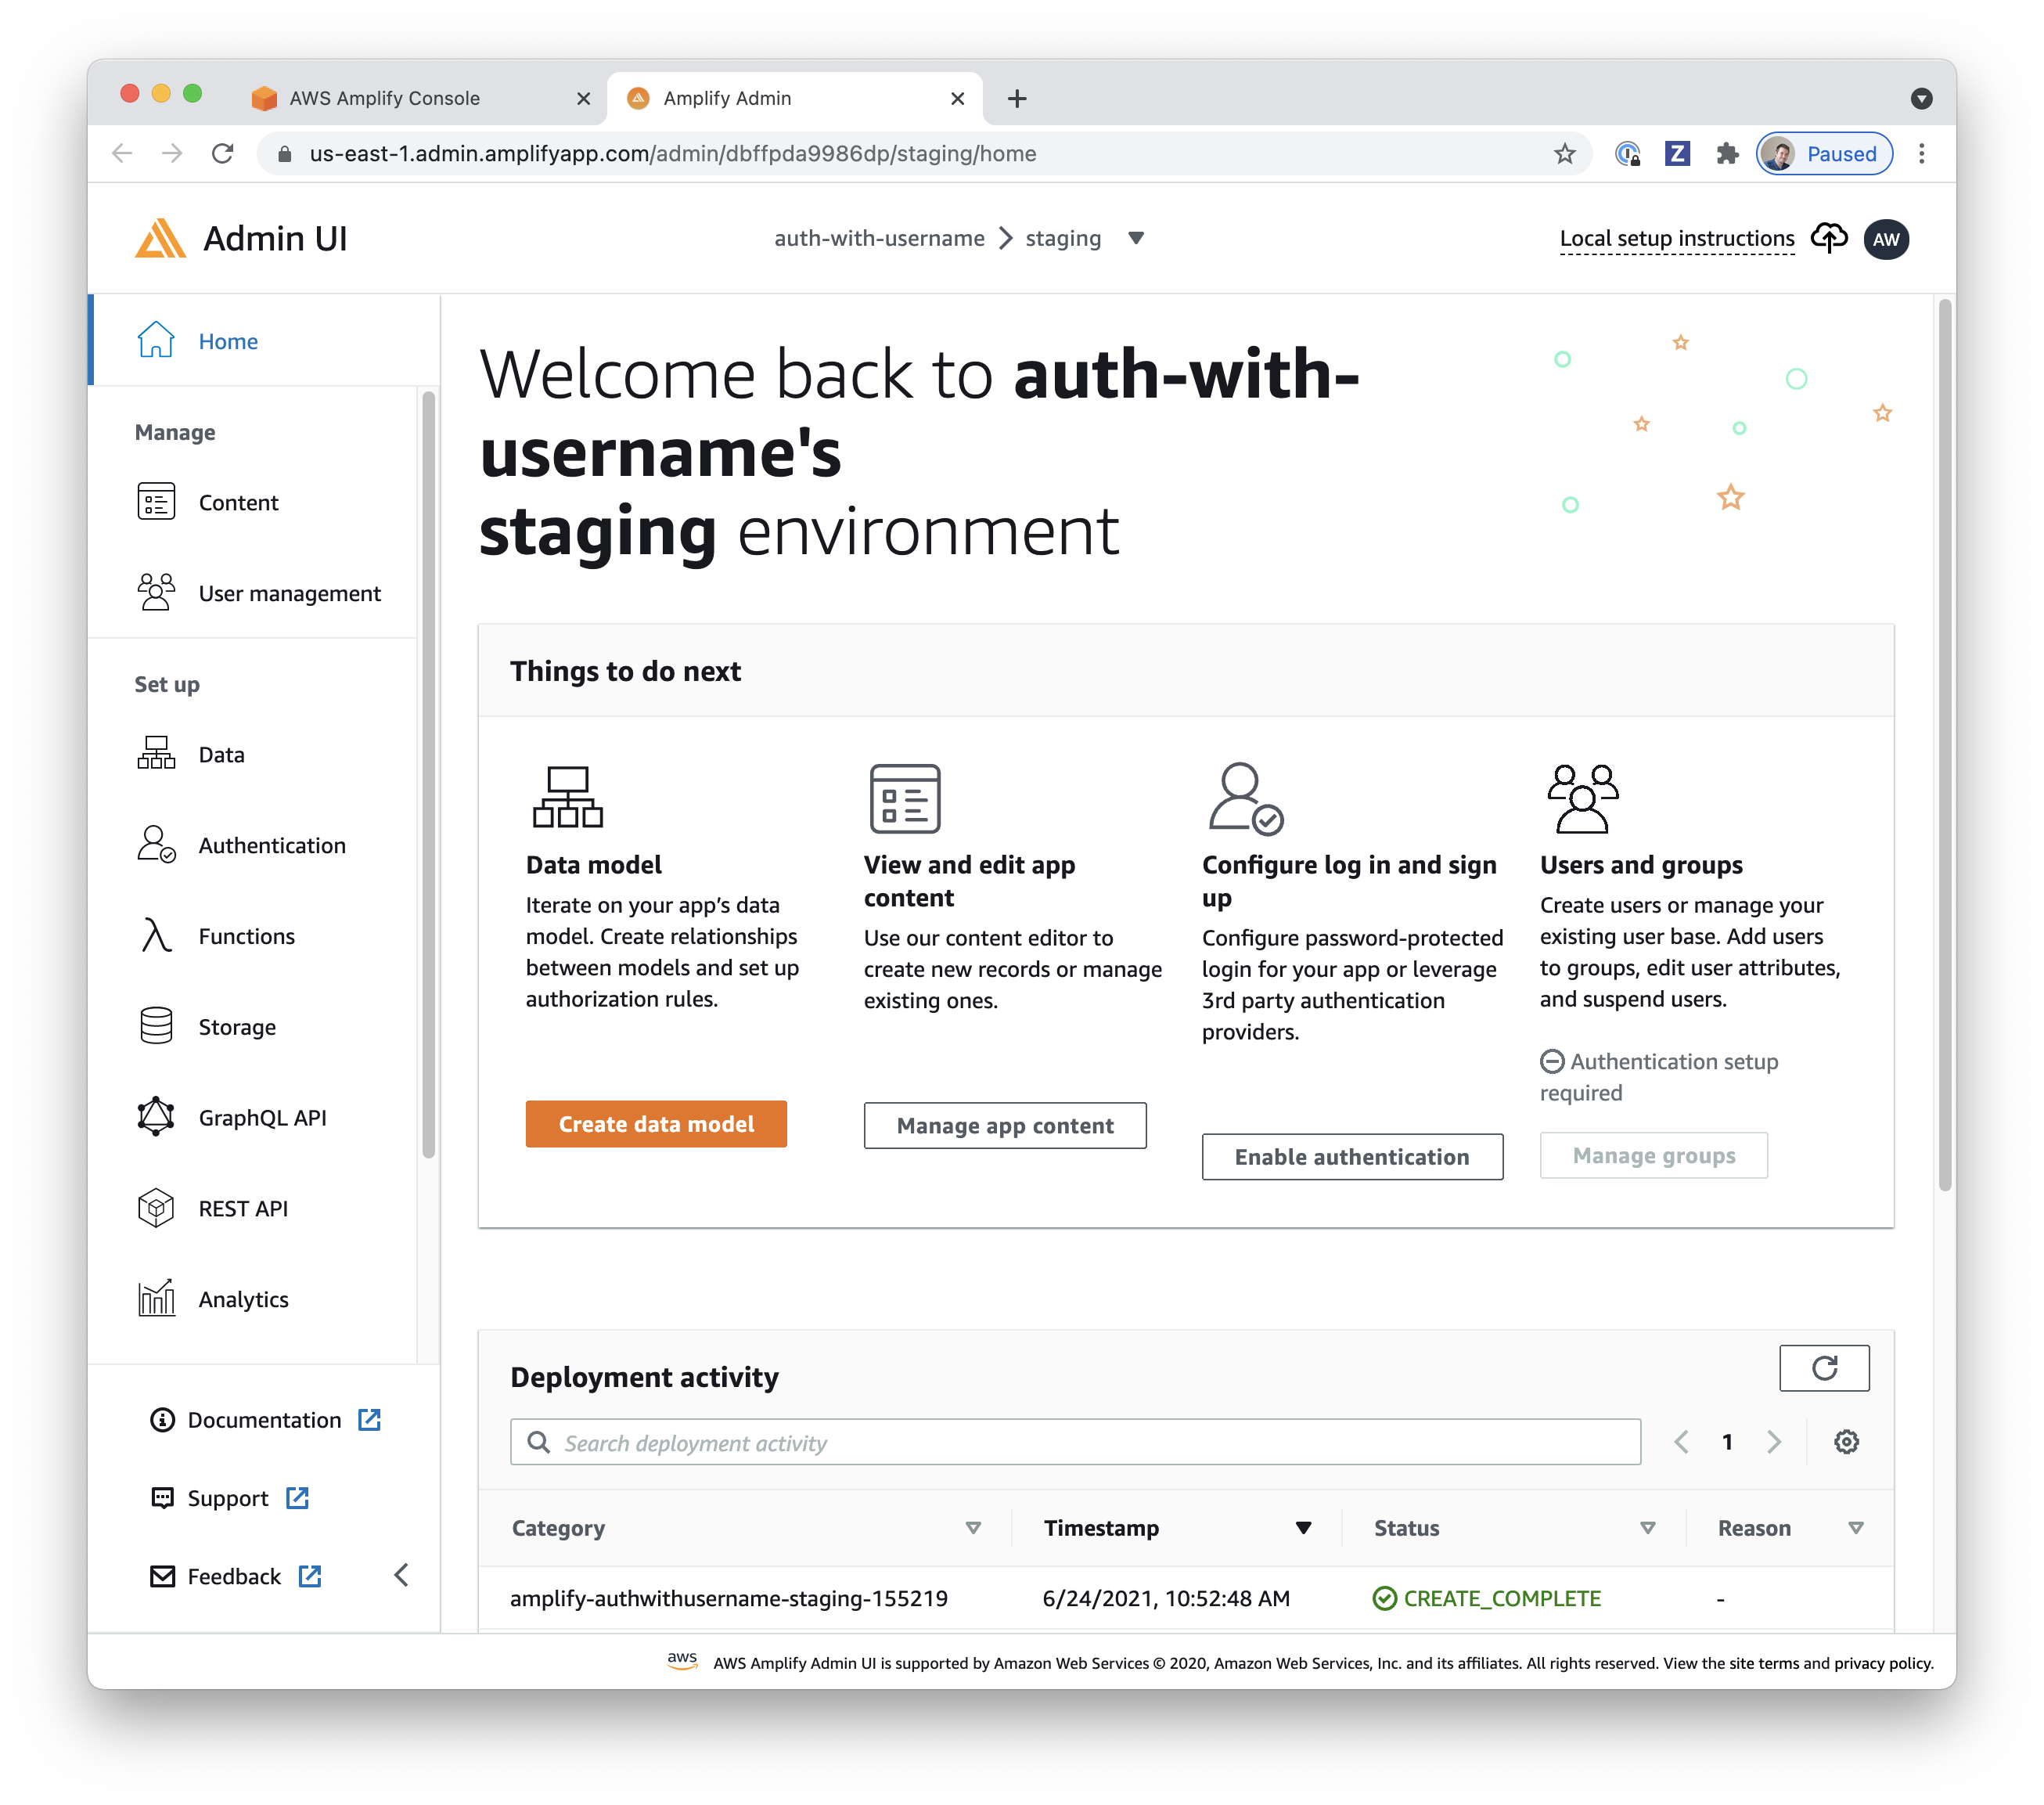Viewport: 2044px width, 1805px height.
Task: Click the Authentication icon in sidebar
Action: (156, 845)
